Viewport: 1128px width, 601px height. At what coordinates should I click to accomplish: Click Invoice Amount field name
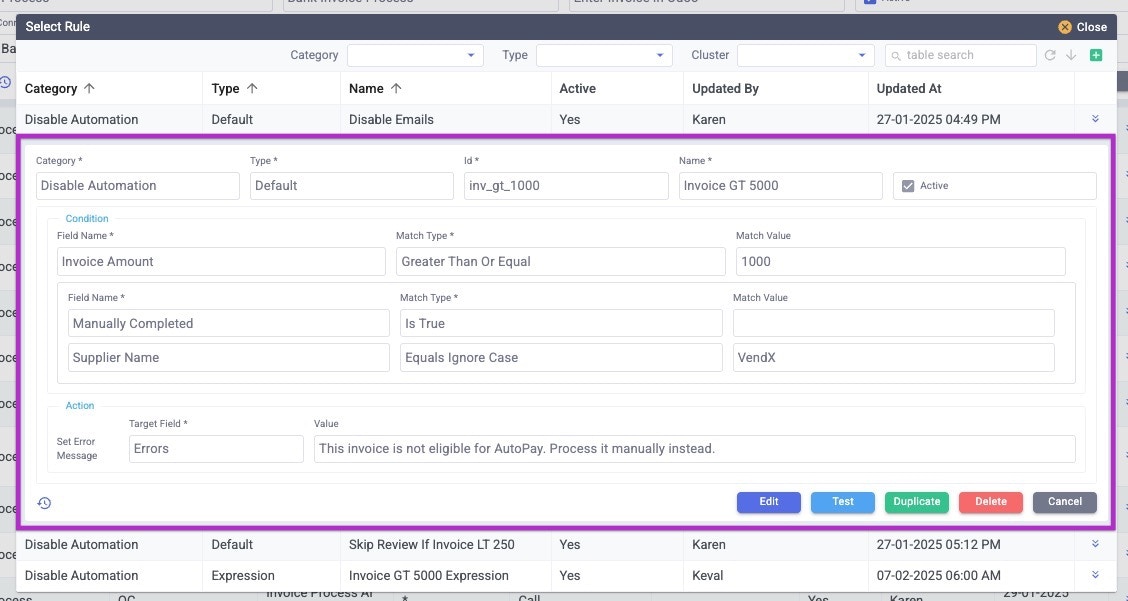[x=221, y=261]
